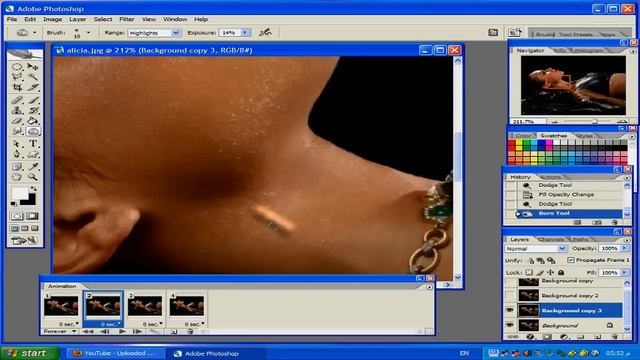
Task: Jump to ImageReady from the toolbox
Action: [x=24, y=240]
